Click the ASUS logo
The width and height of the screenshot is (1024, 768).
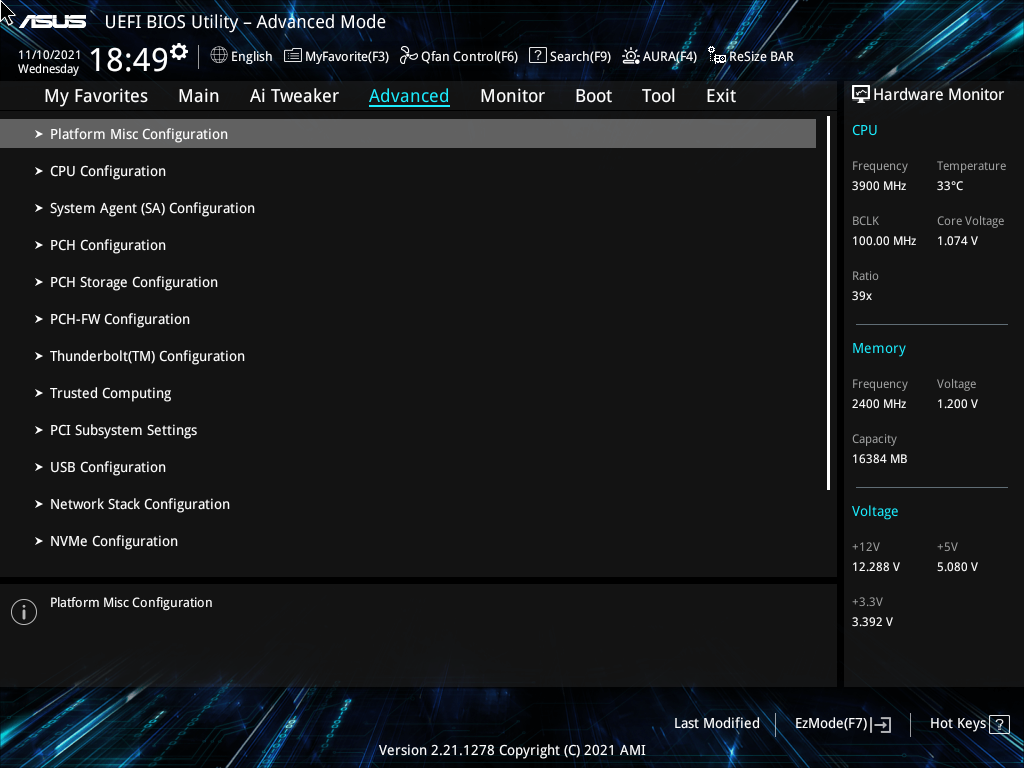[53, 22]
